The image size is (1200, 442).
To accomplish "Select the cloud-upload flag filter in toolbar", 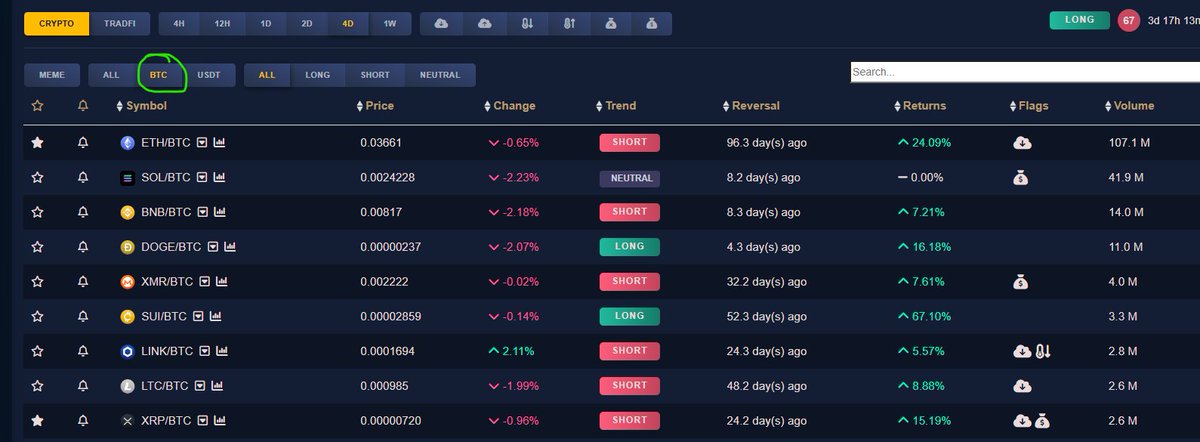I will pos(484,24).
